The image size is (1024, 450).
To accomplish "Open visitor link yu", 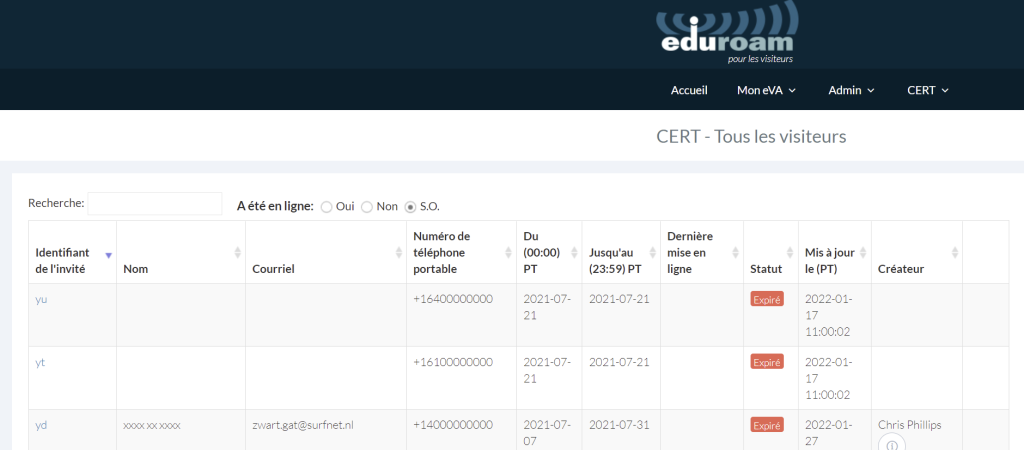I will [41, 299].
